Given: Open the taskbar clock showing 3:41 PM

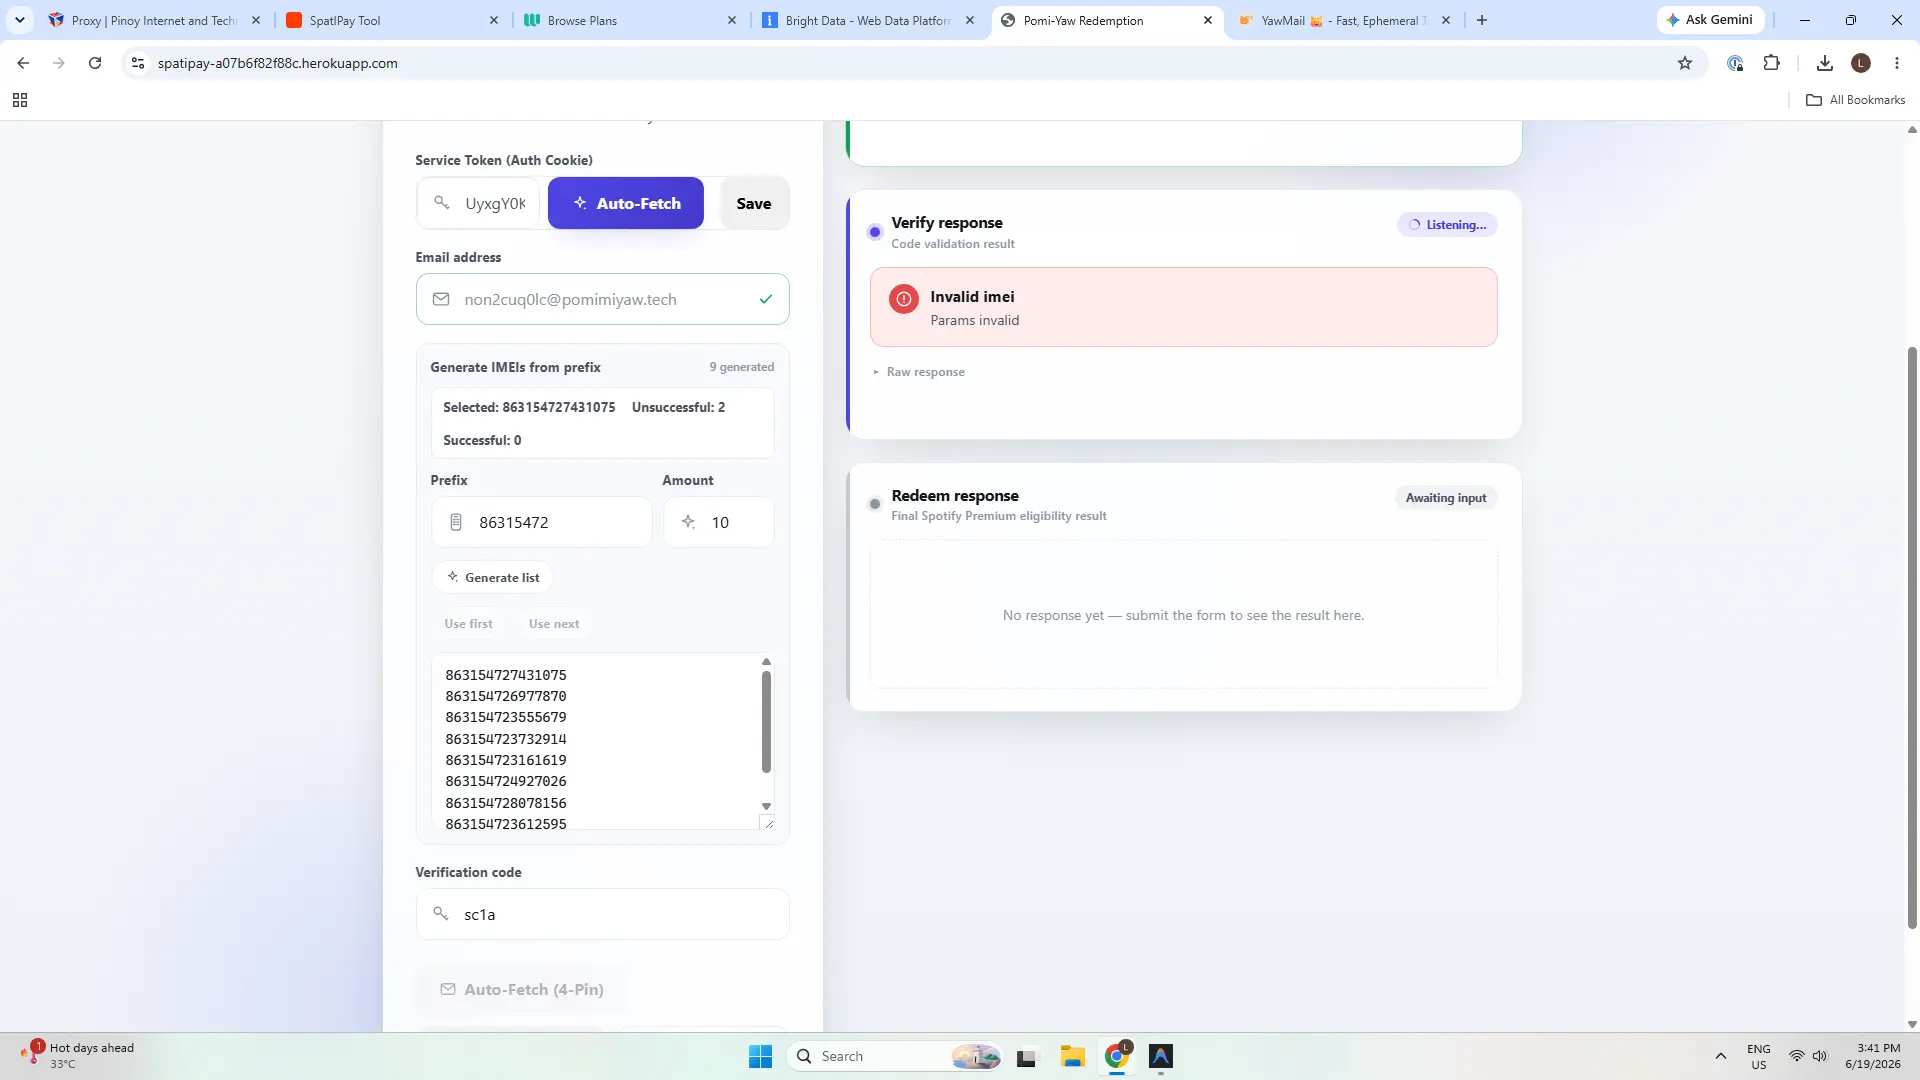Looking at the screenshot, I should click(1873, 1056).
